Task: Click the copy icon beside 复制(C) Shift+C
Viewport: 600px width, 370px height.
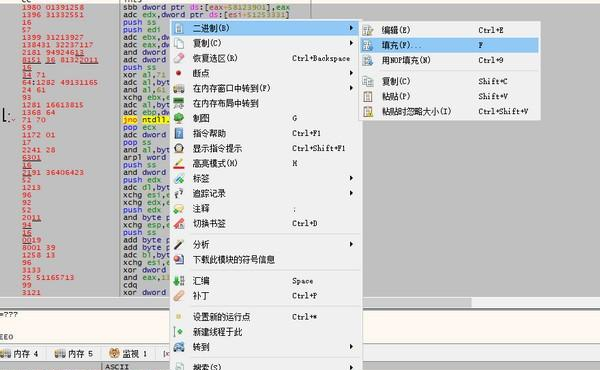Action: (368, 81)
